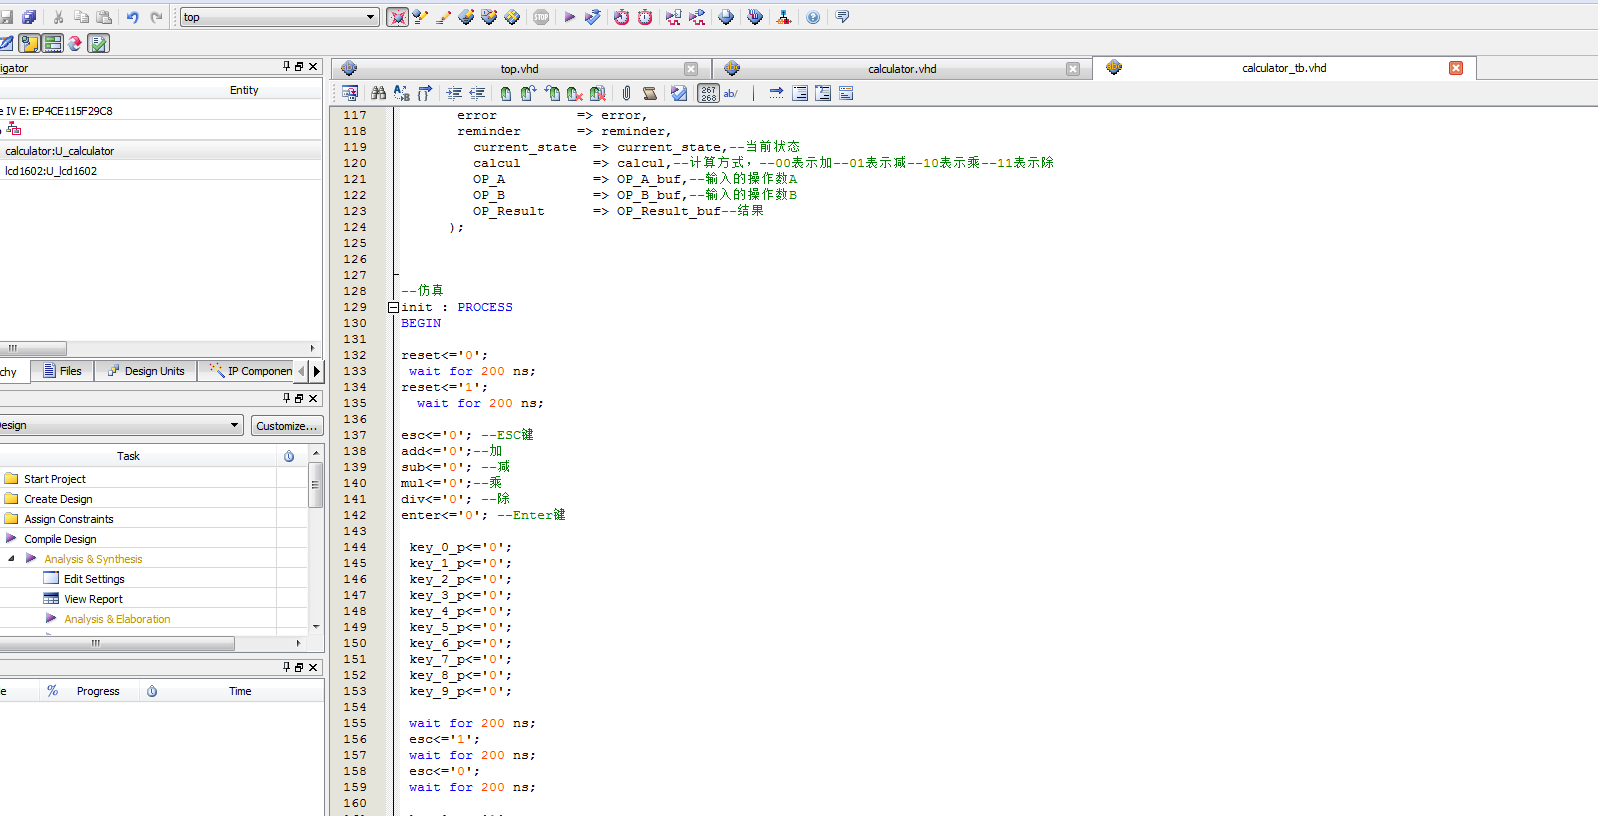1598x816 pixels.
Task: Click the Start Compilation play icon
Action: (x=569, y=17)
